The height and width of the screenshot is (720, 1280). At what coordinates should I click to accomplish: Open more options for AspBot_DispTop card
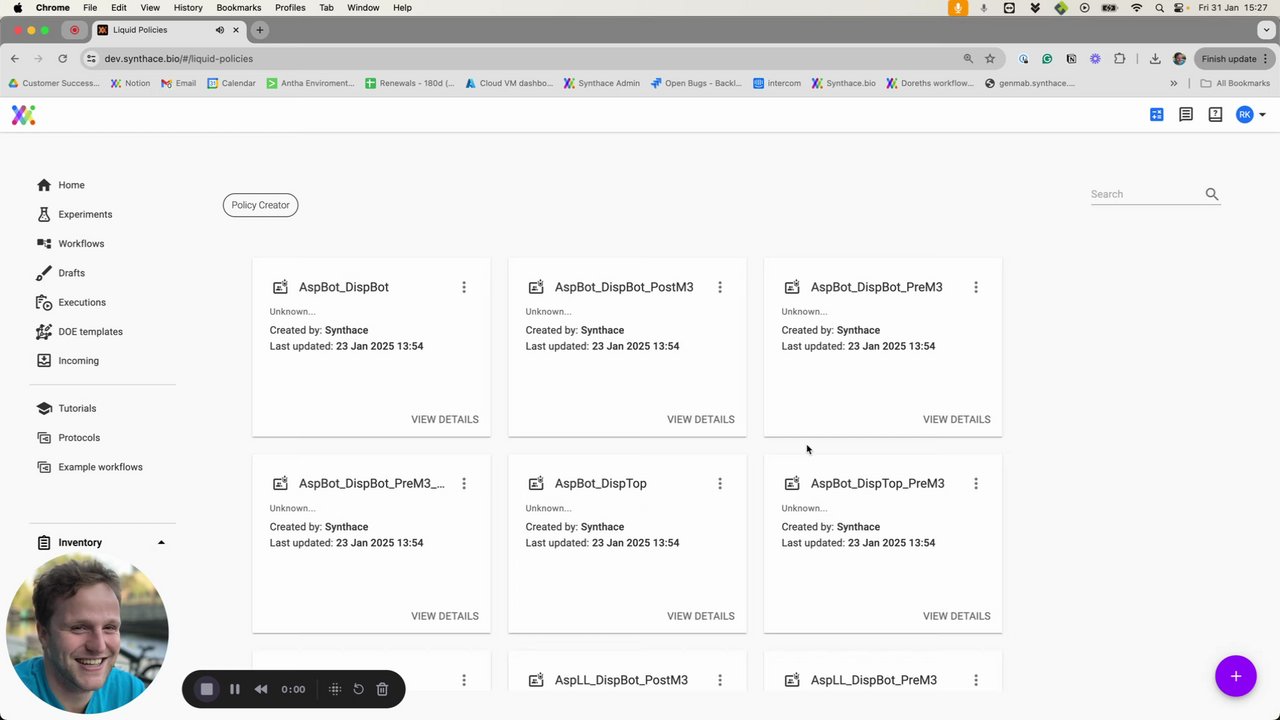click(x=720, y=484)
